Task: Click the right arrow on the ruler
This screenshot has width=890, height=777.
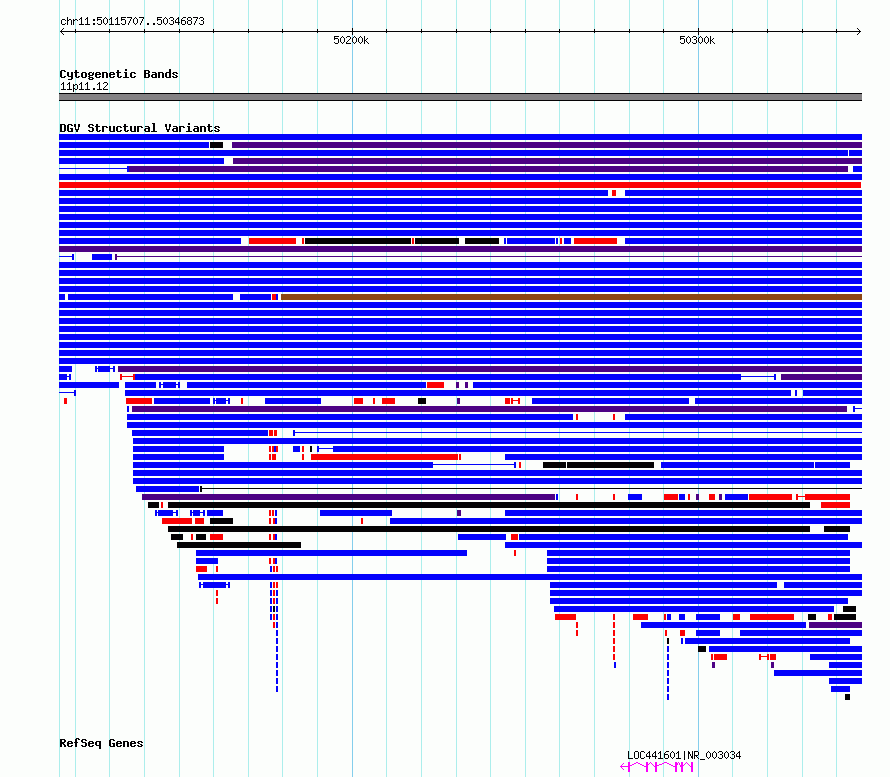Action: point(859,31)
